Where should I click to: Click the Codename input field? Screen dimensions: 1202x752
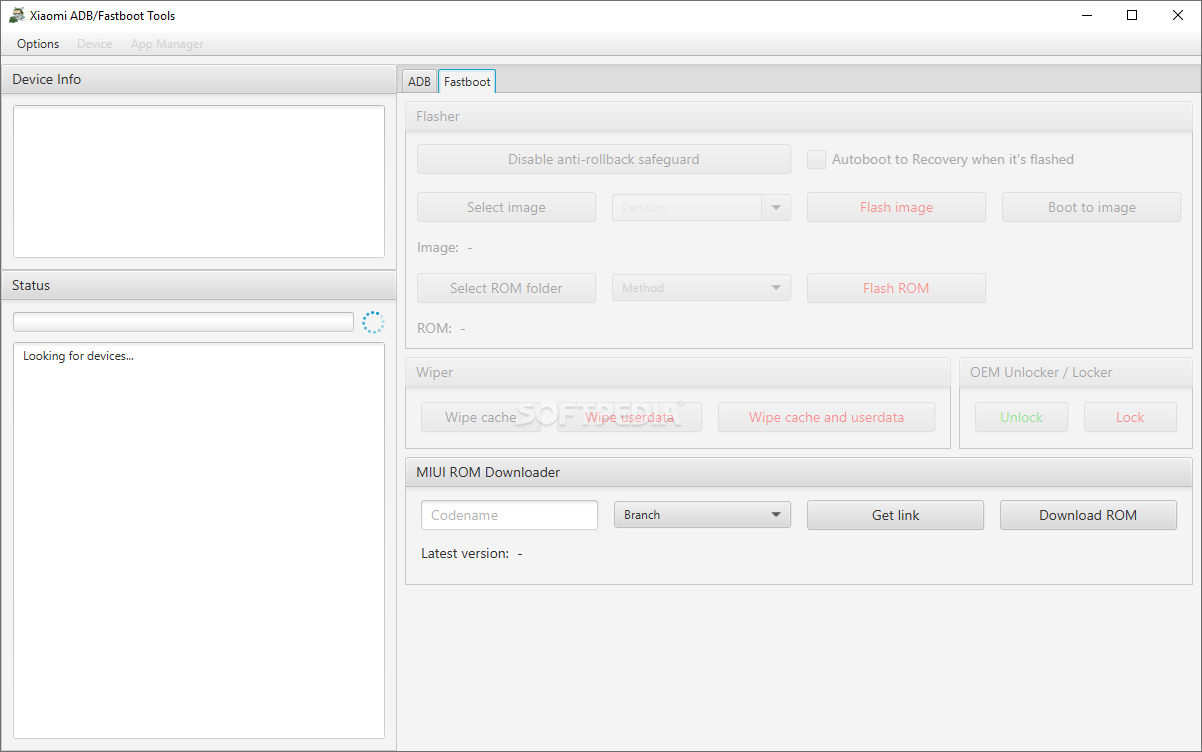click(509, 515)
